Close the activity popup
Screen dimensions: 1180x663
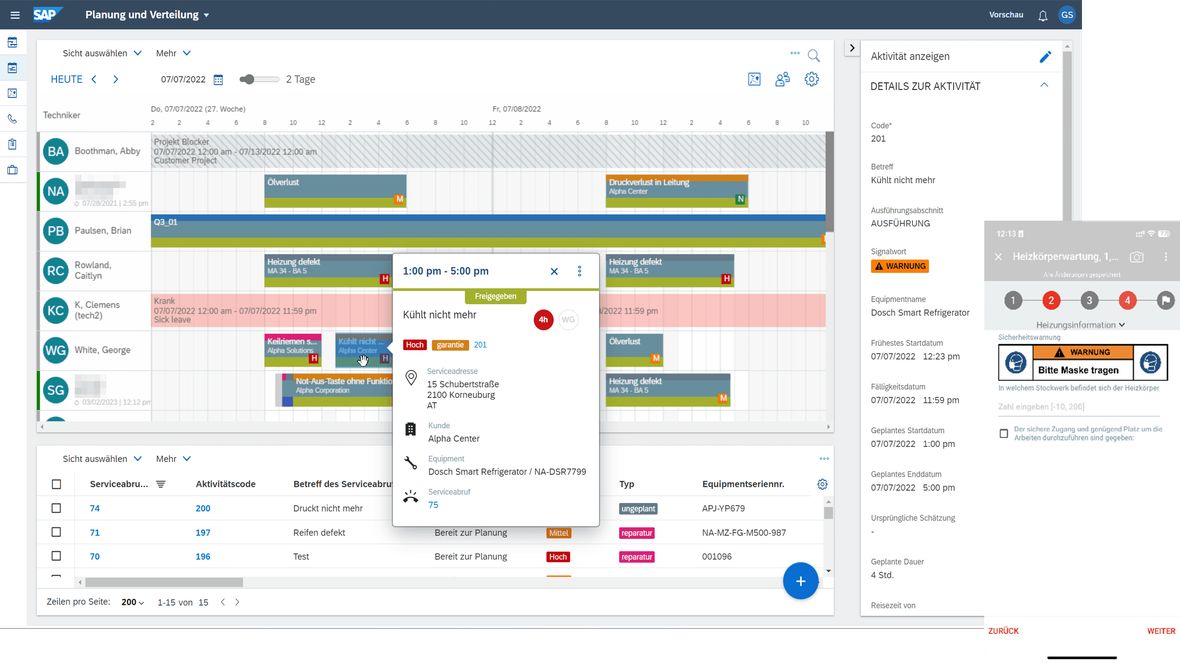(554, 271)
